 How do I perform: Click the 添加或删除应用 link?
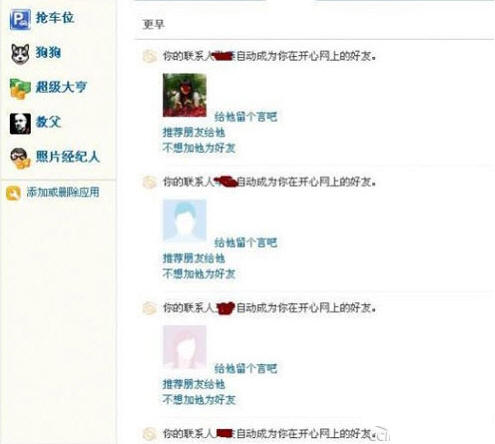pos(63,192)
